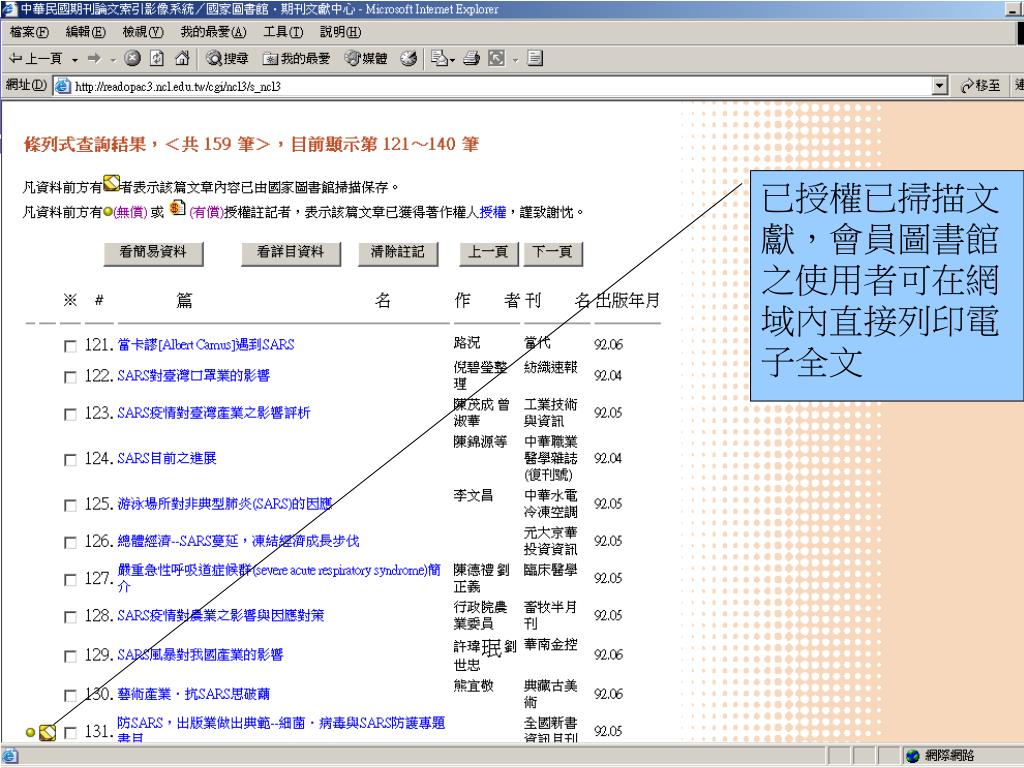Click the Discuss toolbar icon

tap(535, 59)
